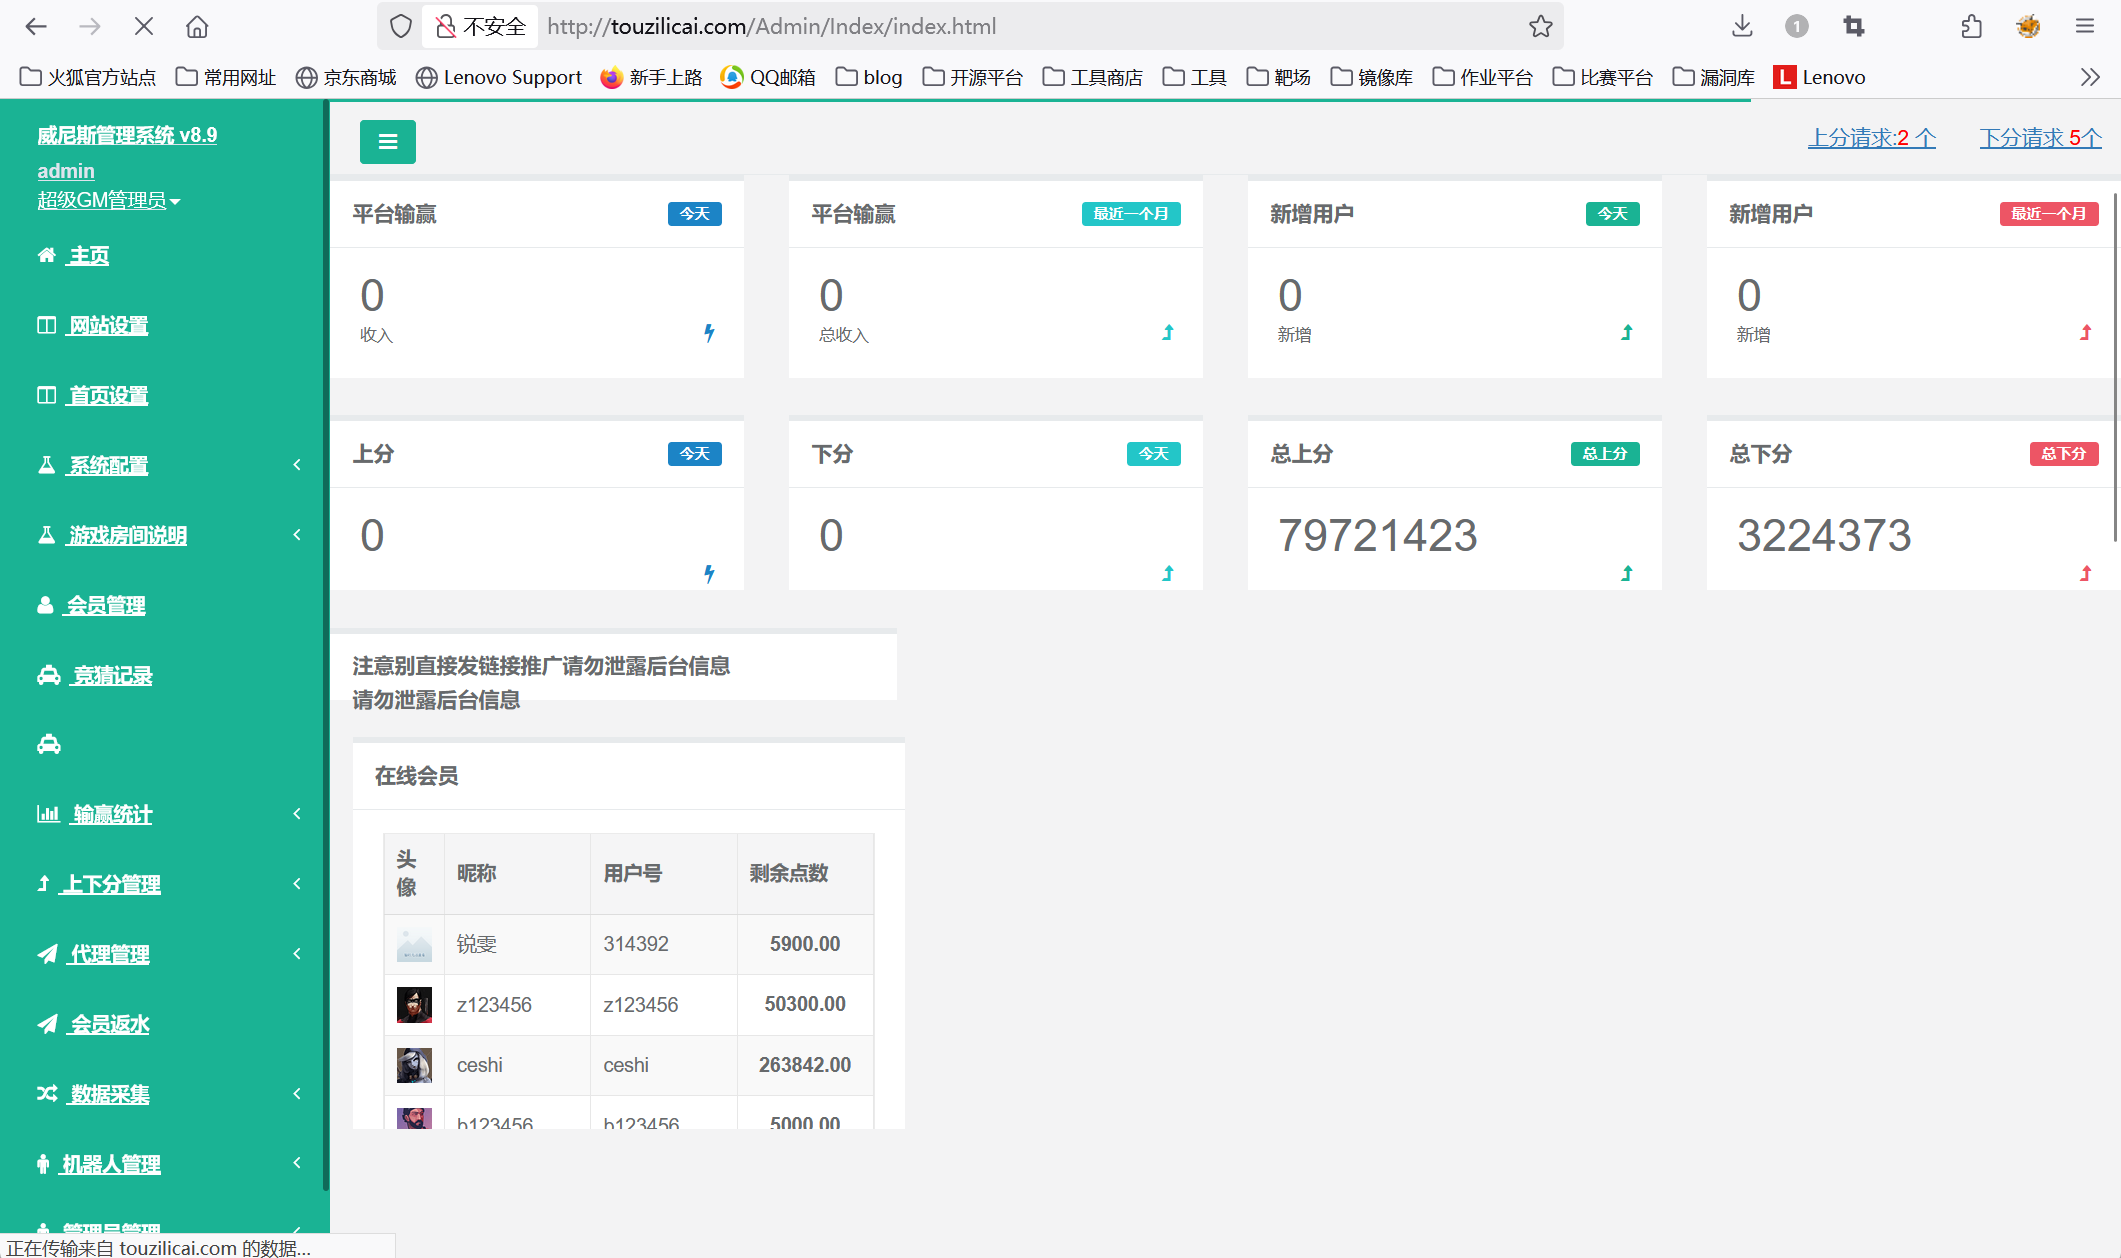Click 上分请求 2个 link
This screenshot has width=2121, height=1258.
1871,138
